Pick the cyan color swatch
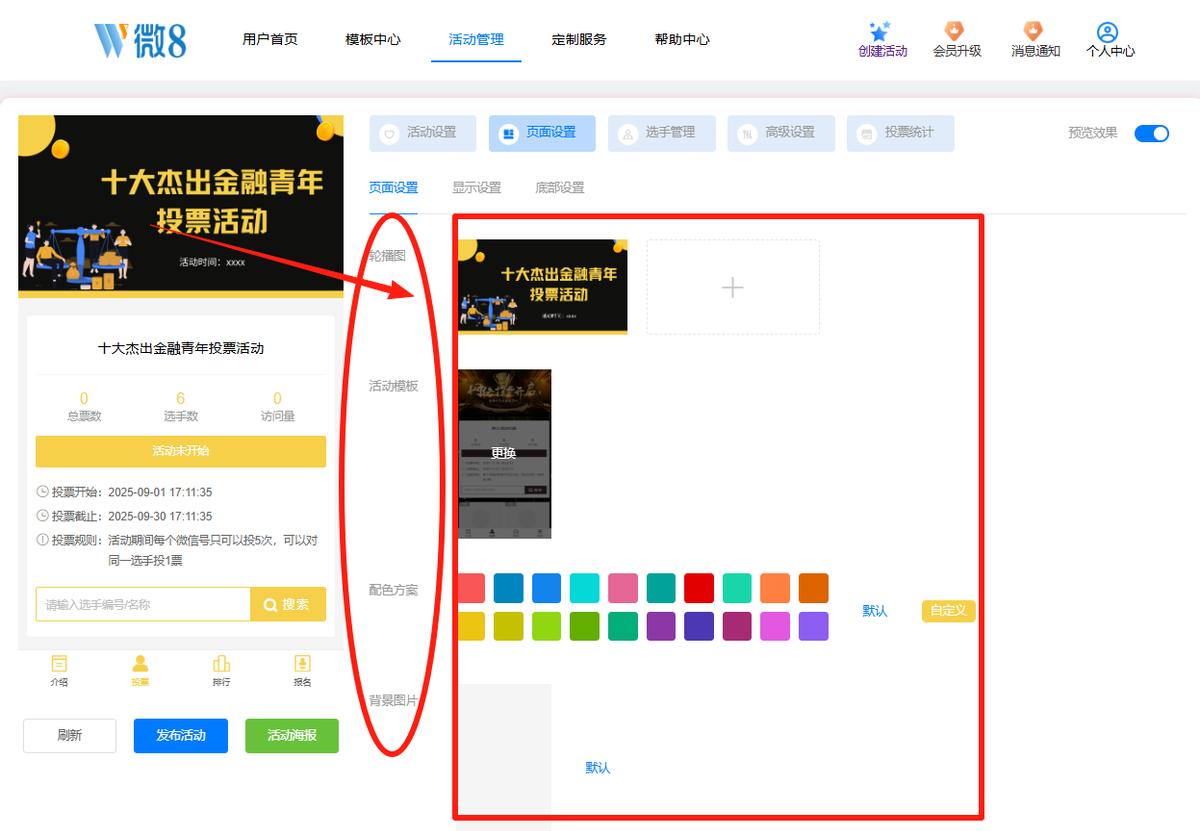The image size is (1200, 831). tap(585, 588)
